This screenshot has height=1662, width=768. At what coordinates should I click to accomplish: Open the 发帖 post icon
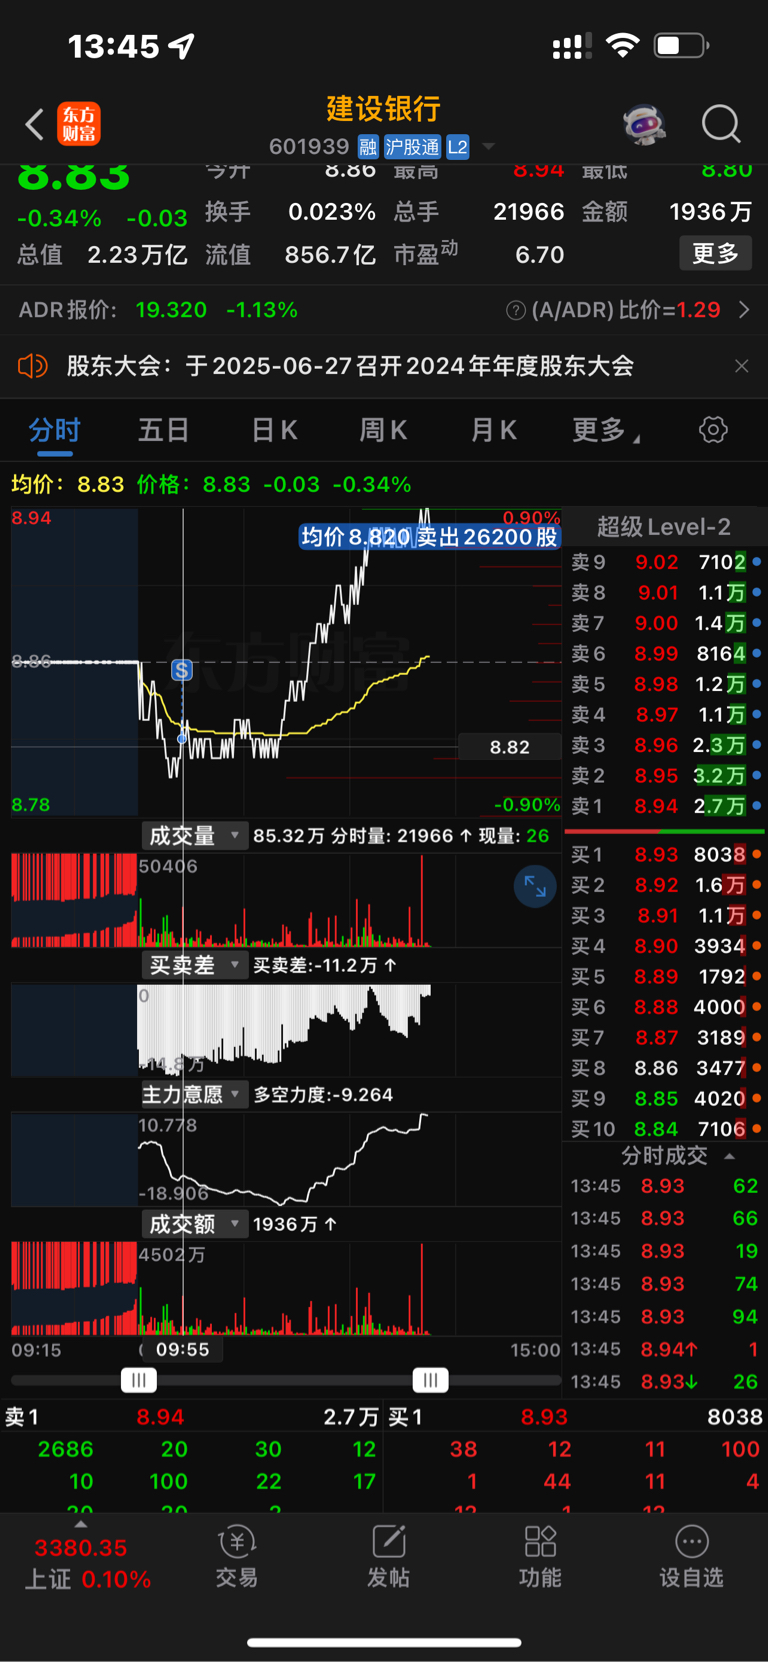click(x=388, y=1557)
